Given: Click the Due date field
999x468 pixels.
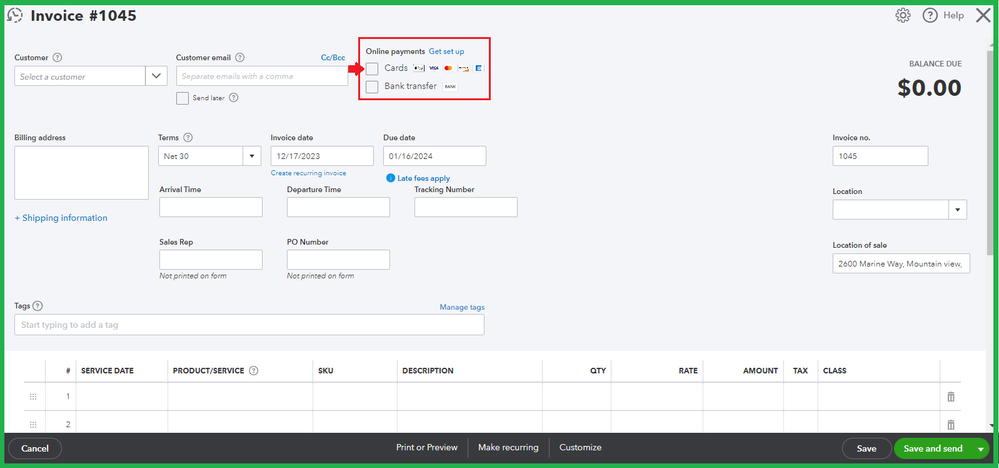Looking at the screenshot, I should tap(435, 156).
